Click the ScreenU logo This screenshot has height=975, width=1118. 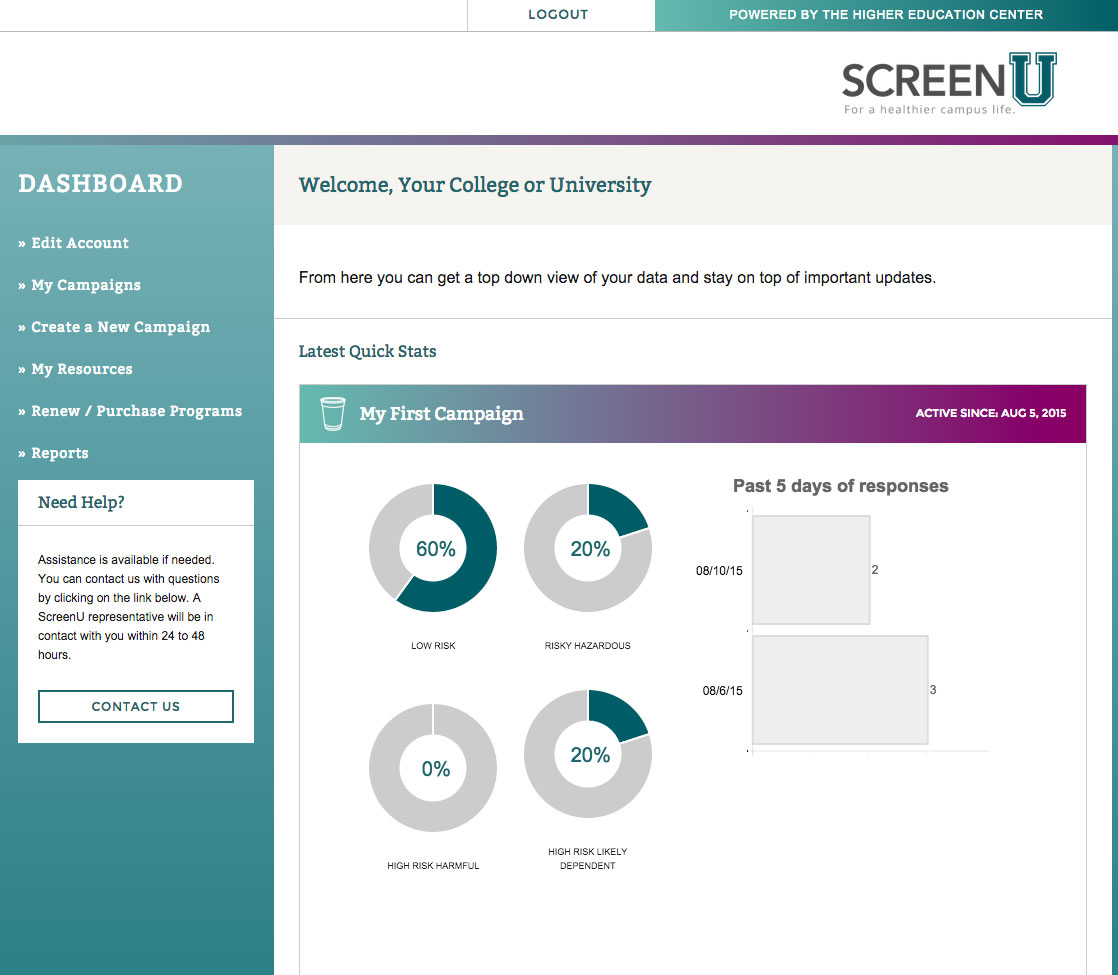948,83
